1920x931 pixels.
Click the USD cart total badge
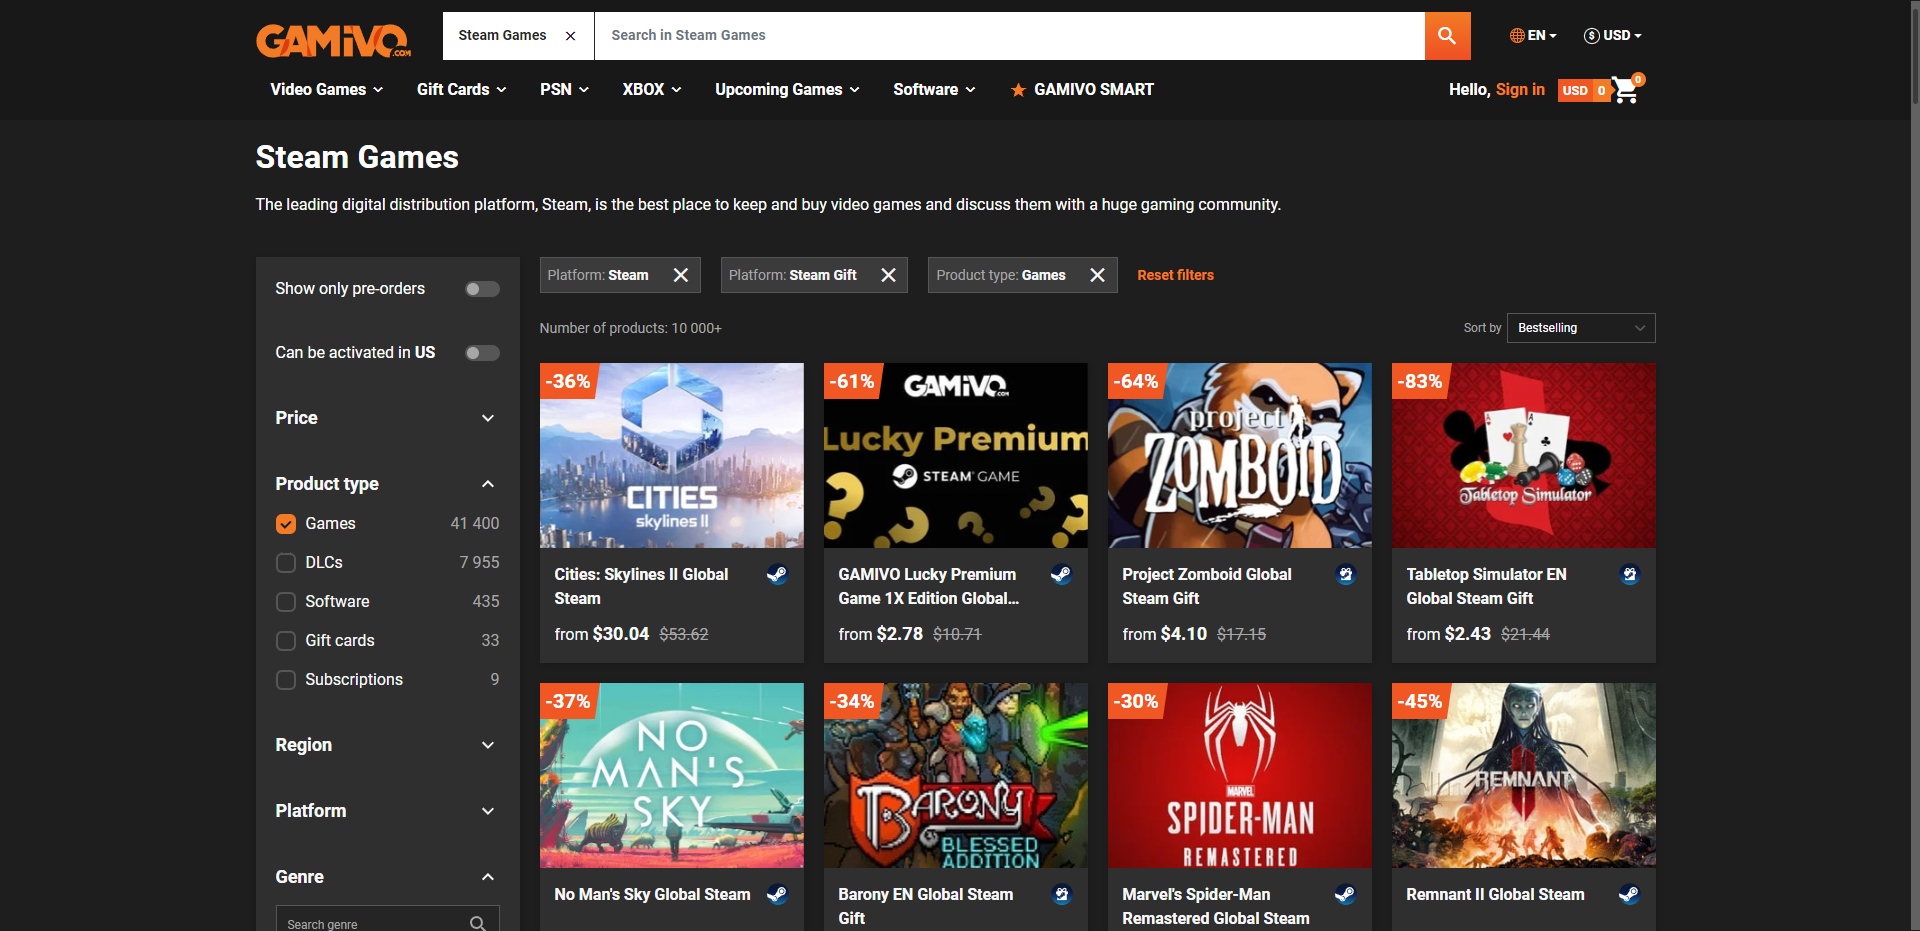pos(1584,90)
